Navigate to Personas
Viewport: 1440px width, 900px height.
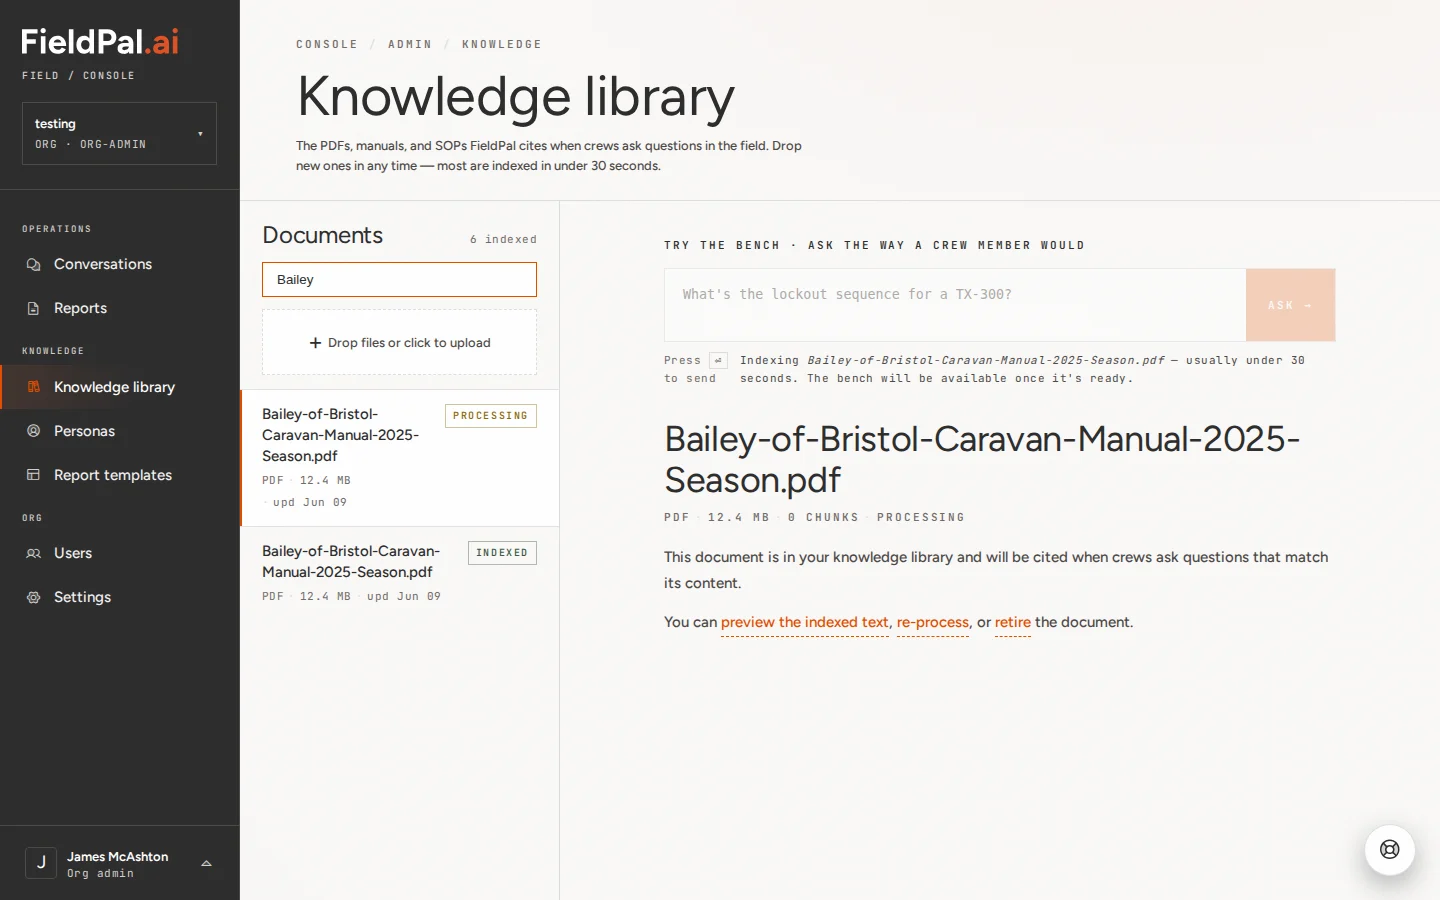[x=120, y=431]
